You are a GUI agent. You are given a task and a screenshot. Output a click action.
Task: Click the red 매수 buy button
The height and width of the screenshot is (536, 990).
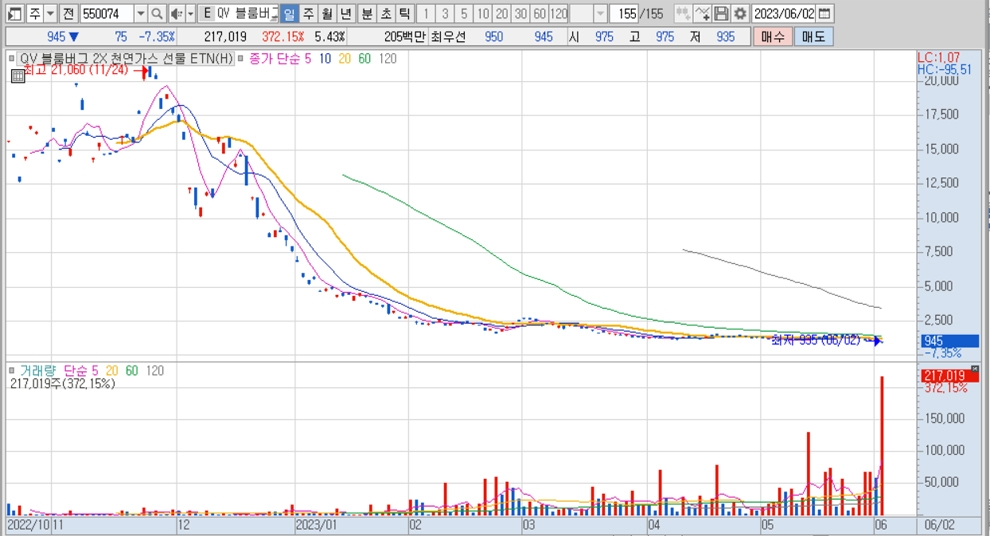(x=773, y=37)
